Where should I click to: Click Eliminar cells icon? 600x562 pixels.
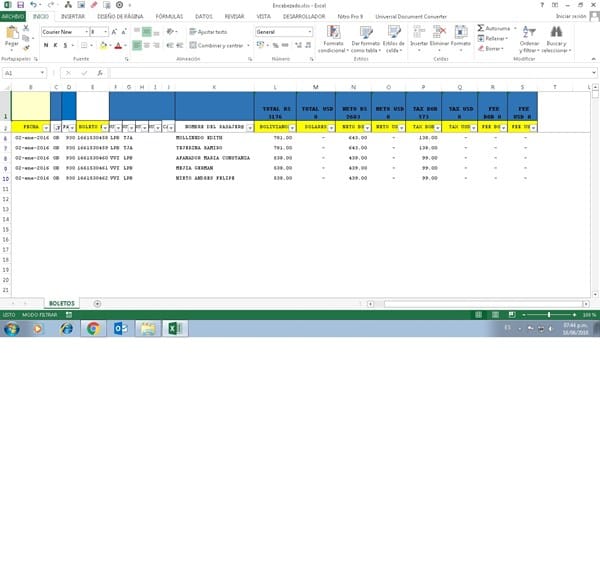pos(439,33)
